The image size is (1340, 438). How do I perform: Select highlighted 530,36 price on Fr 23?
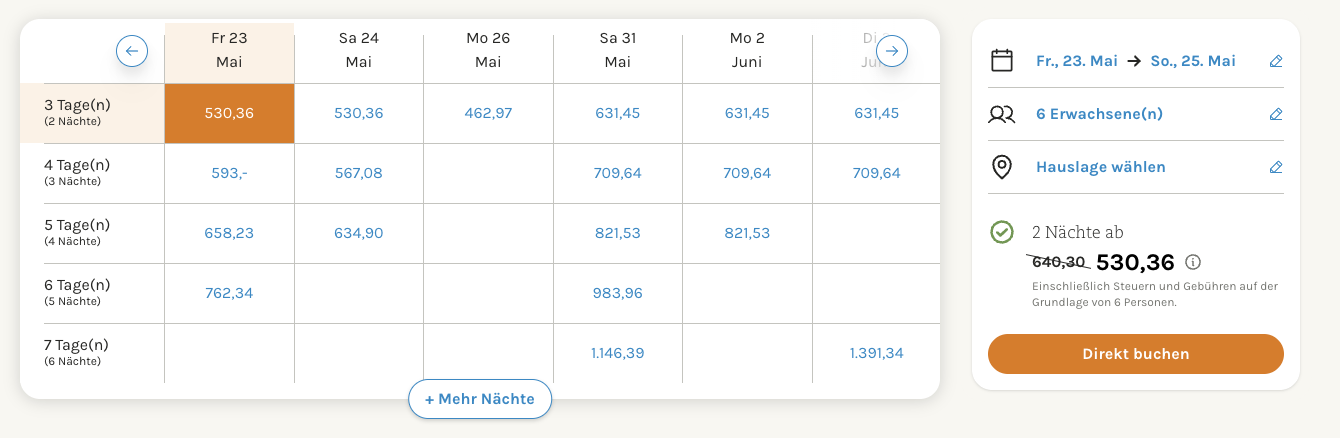(229, 113)
